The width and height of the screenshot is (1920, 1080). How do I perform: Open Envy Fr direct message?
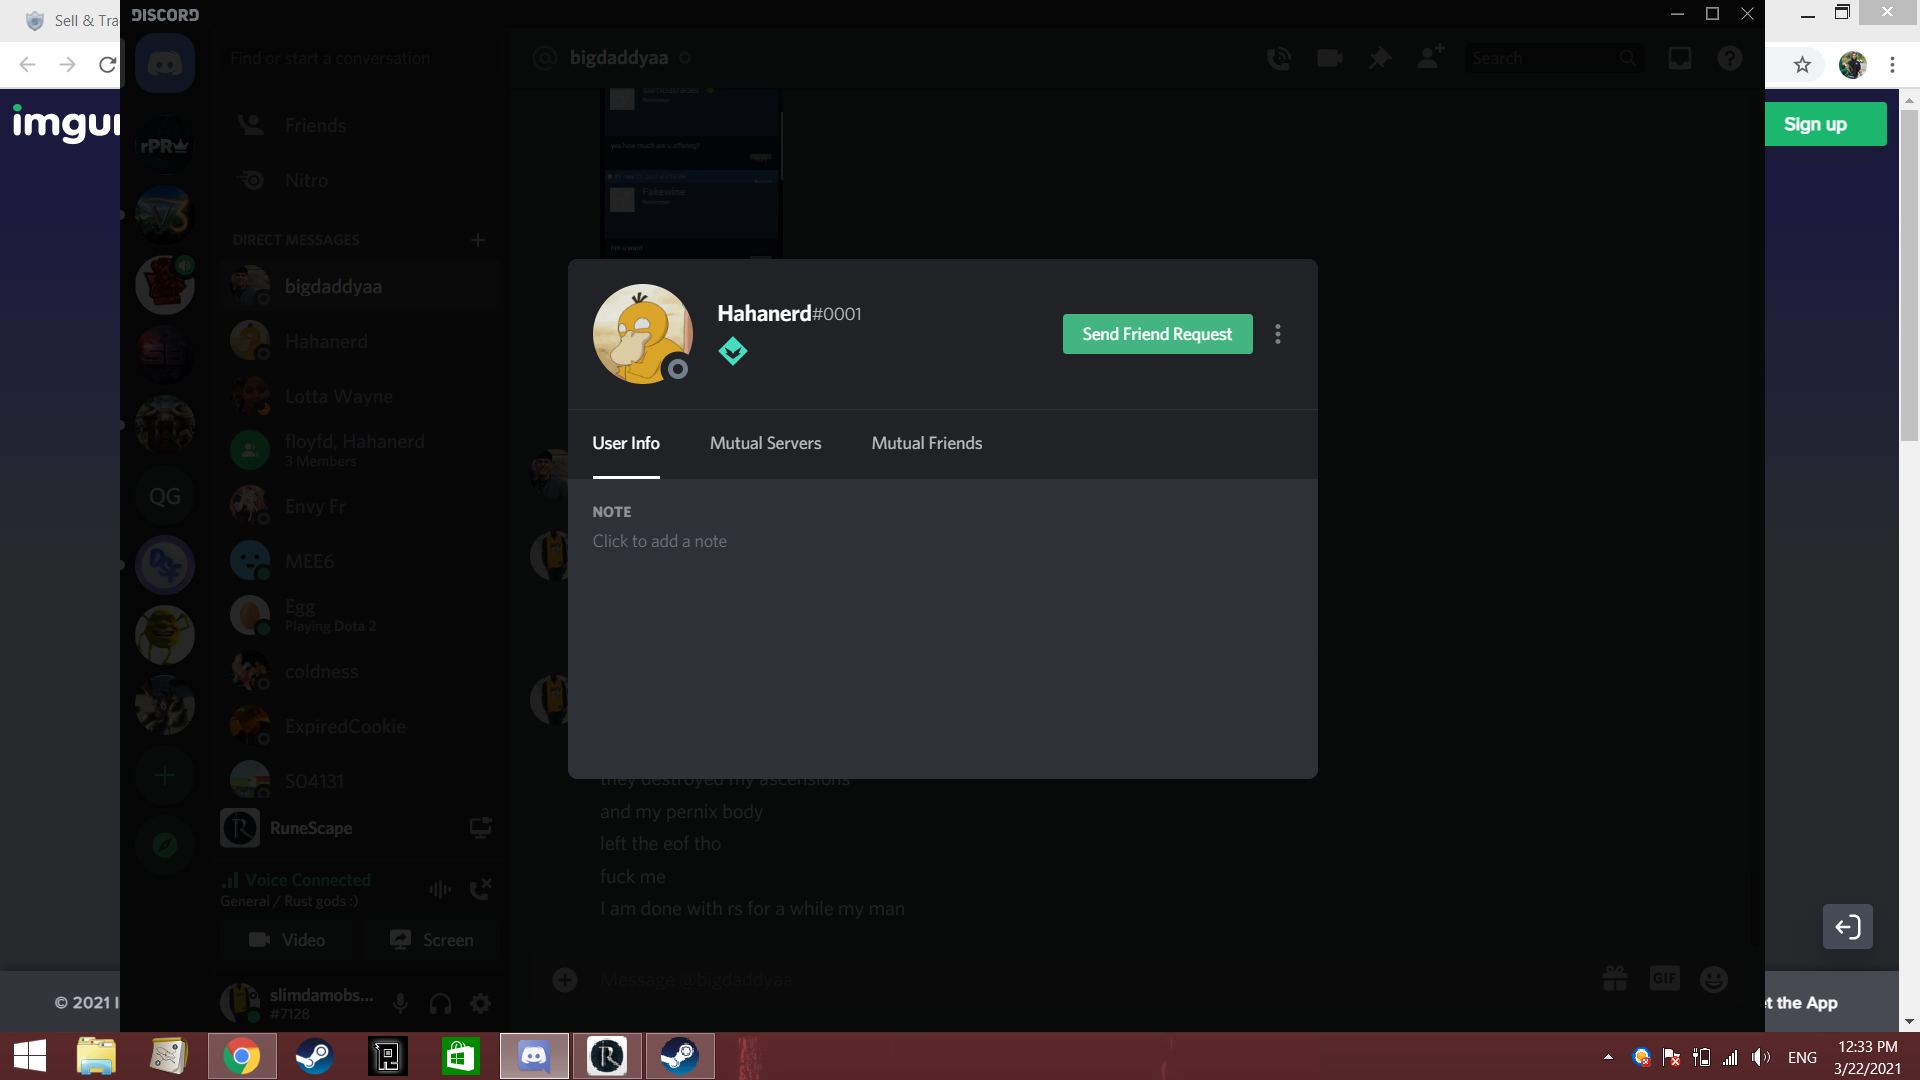coord(359,506)
